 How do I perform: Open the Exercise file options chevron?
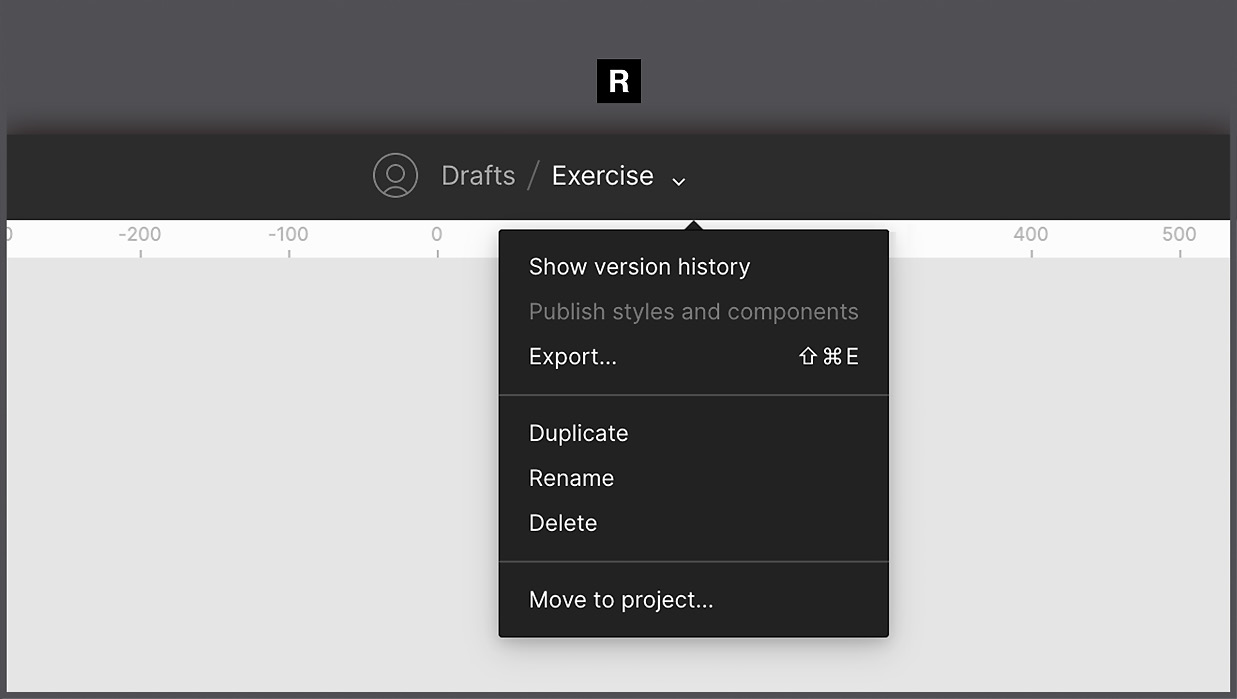[678, 180]
